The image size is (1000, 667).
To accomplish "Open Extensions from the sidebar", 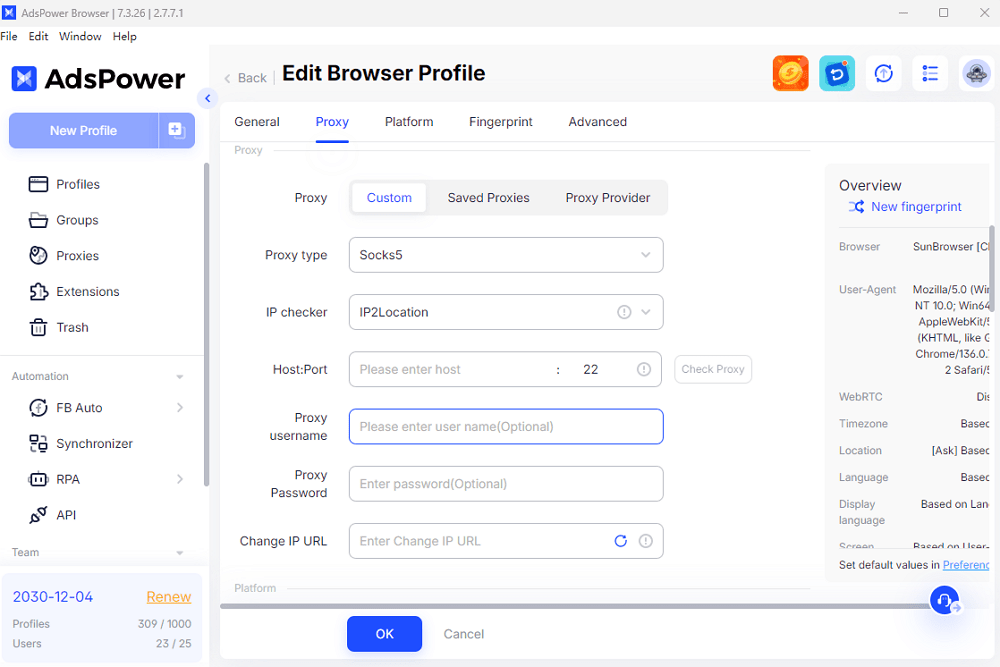I will point(74,291).
